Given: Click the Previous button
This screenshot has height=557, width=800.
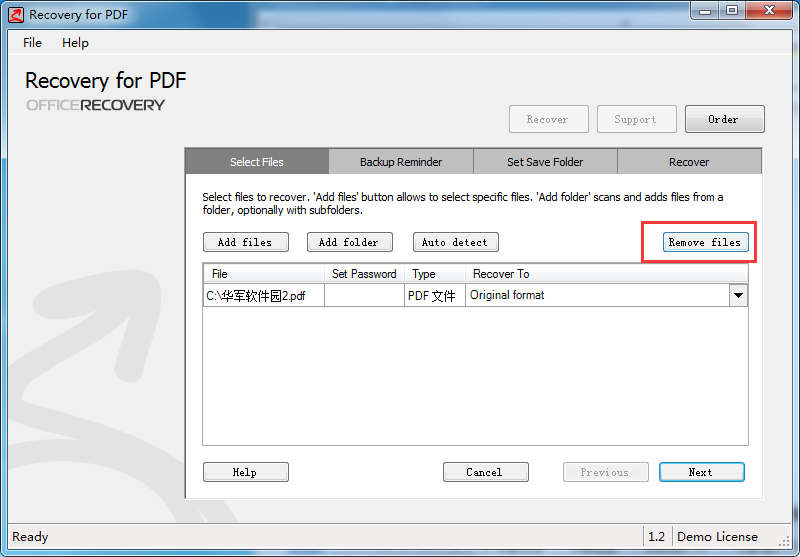Looking at the screenshot, I should click(606, 472).
